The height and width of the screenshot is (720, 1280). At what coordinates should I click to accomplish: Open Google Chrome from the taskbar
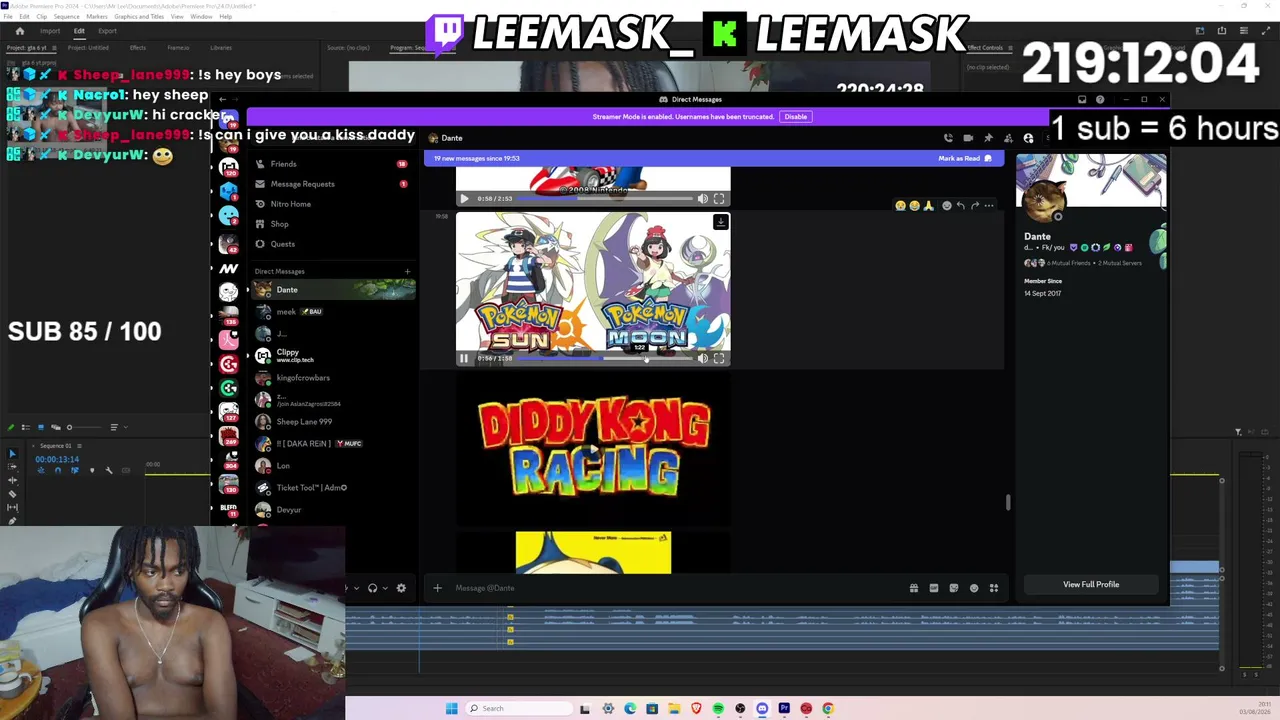coord(828,709)
